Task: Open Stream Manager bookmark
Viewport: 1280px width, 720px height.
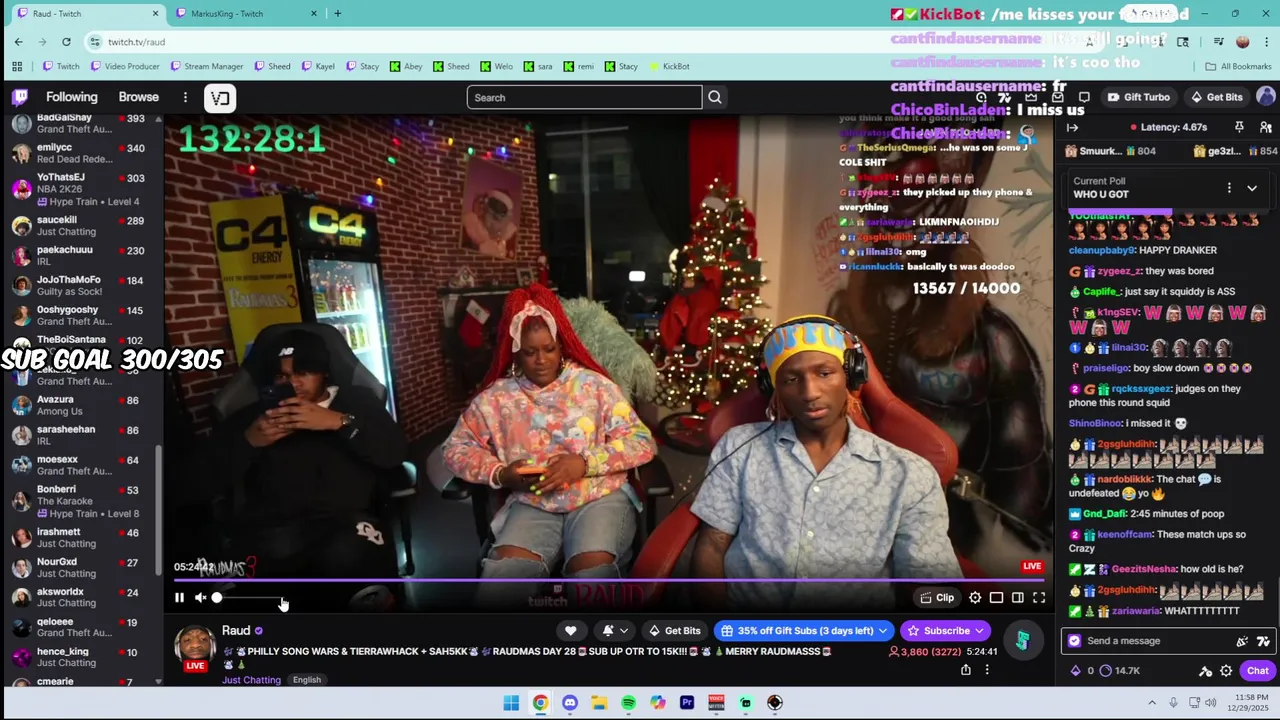Action: [207, 66]
